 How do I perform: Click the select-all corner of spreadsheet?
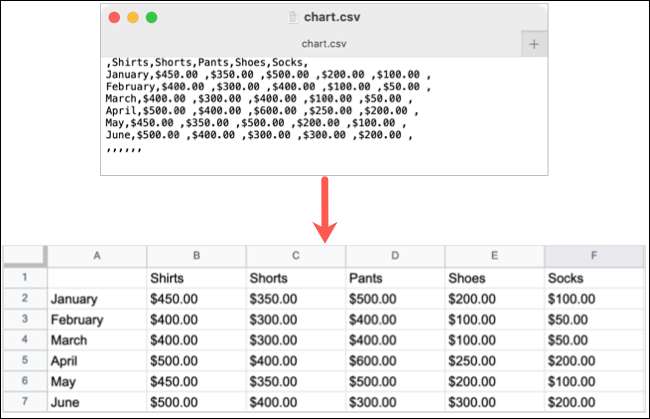coord(24,256)
